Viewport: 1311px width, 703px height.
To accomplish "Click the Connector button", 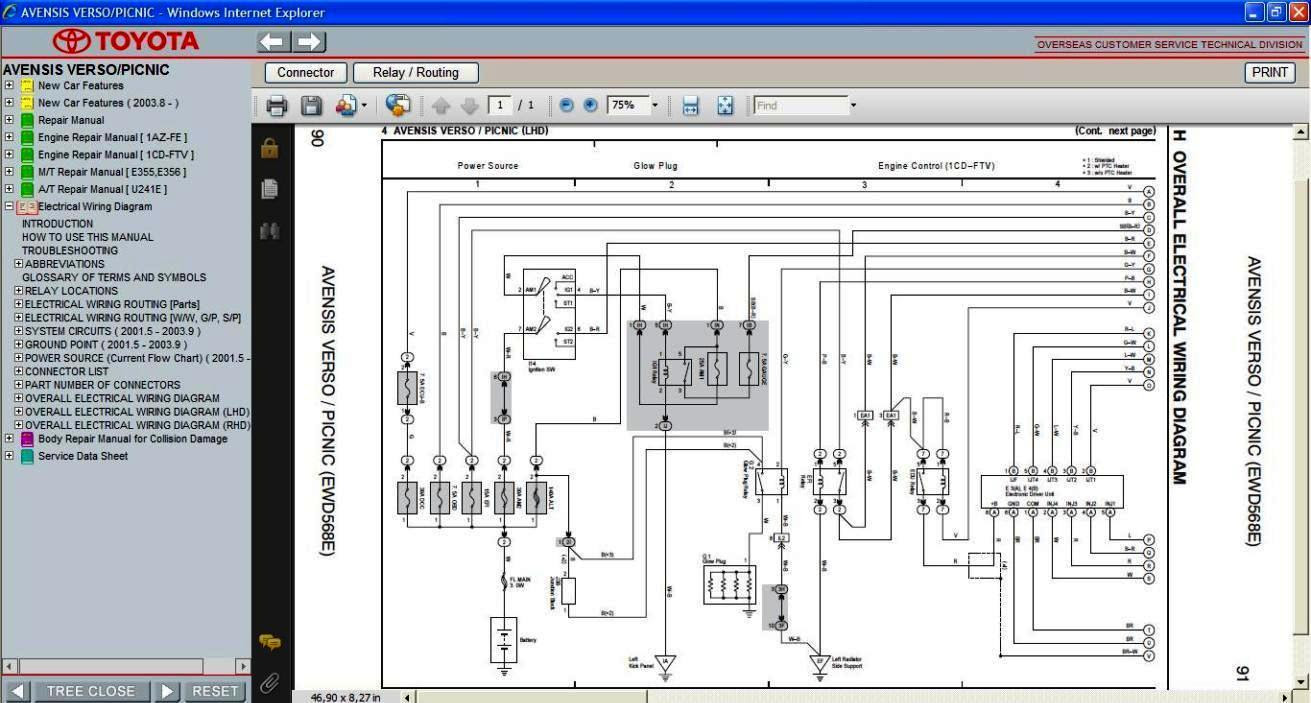I will point(306,73).
